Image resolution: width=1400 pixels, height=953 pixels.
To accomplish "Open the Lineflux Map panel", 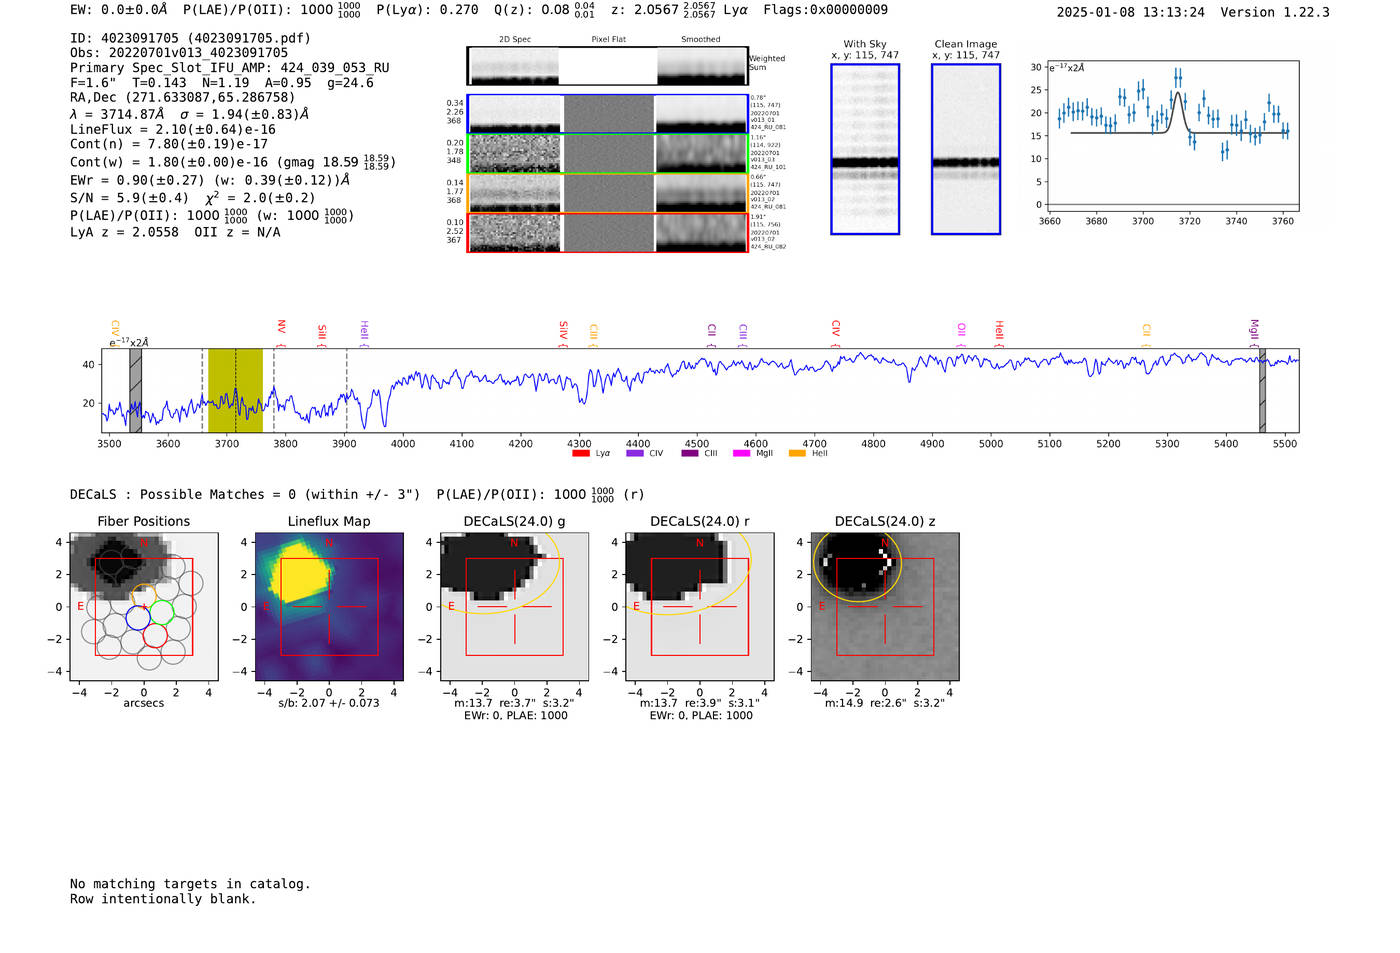I will click(x=329, y=606).
